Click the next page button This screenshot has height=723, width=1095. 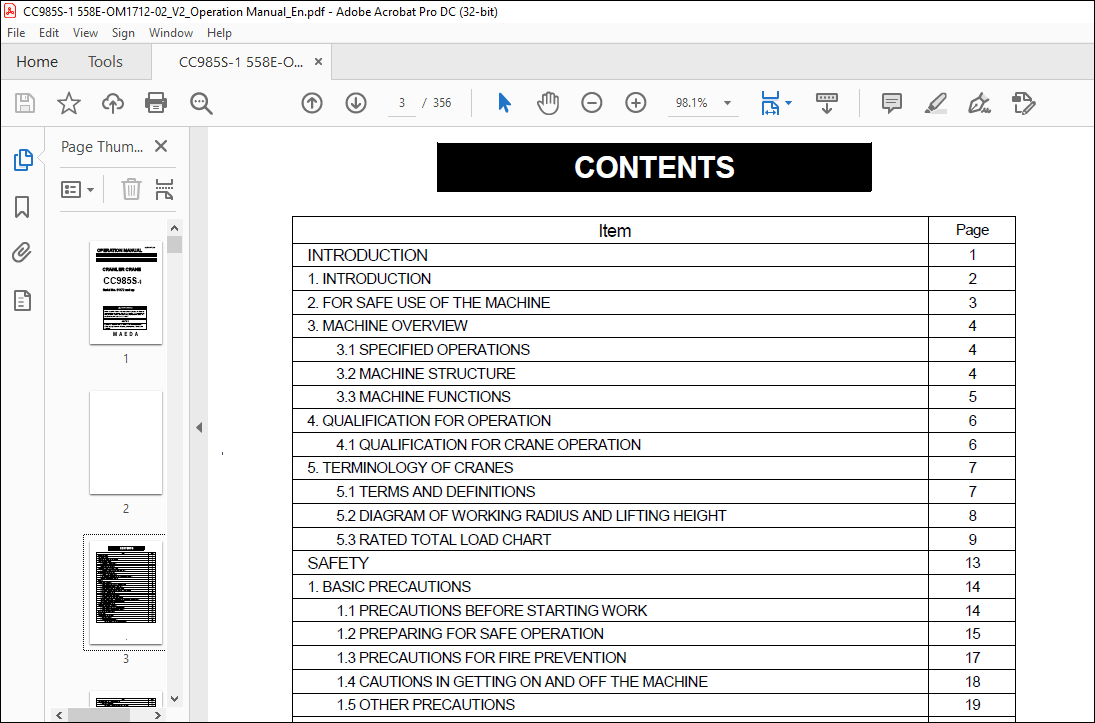[356, 103]
